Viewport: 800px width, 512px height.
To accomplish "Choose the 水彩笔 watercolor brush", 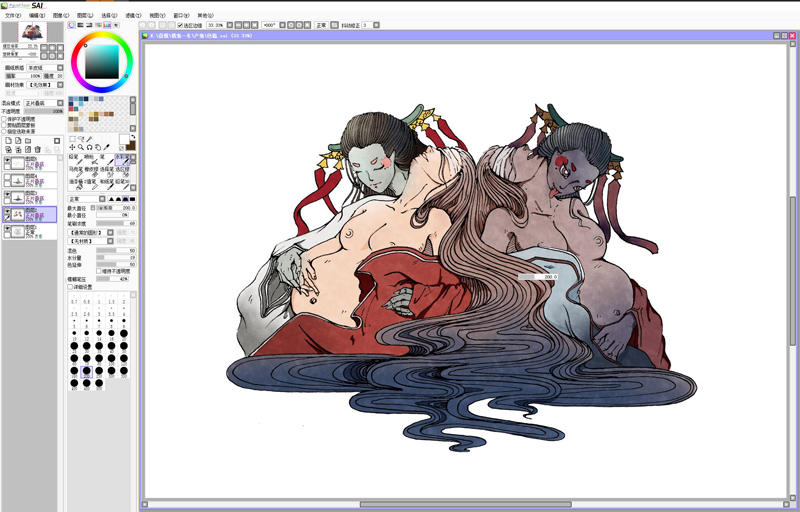I will (x=122, y=160).
